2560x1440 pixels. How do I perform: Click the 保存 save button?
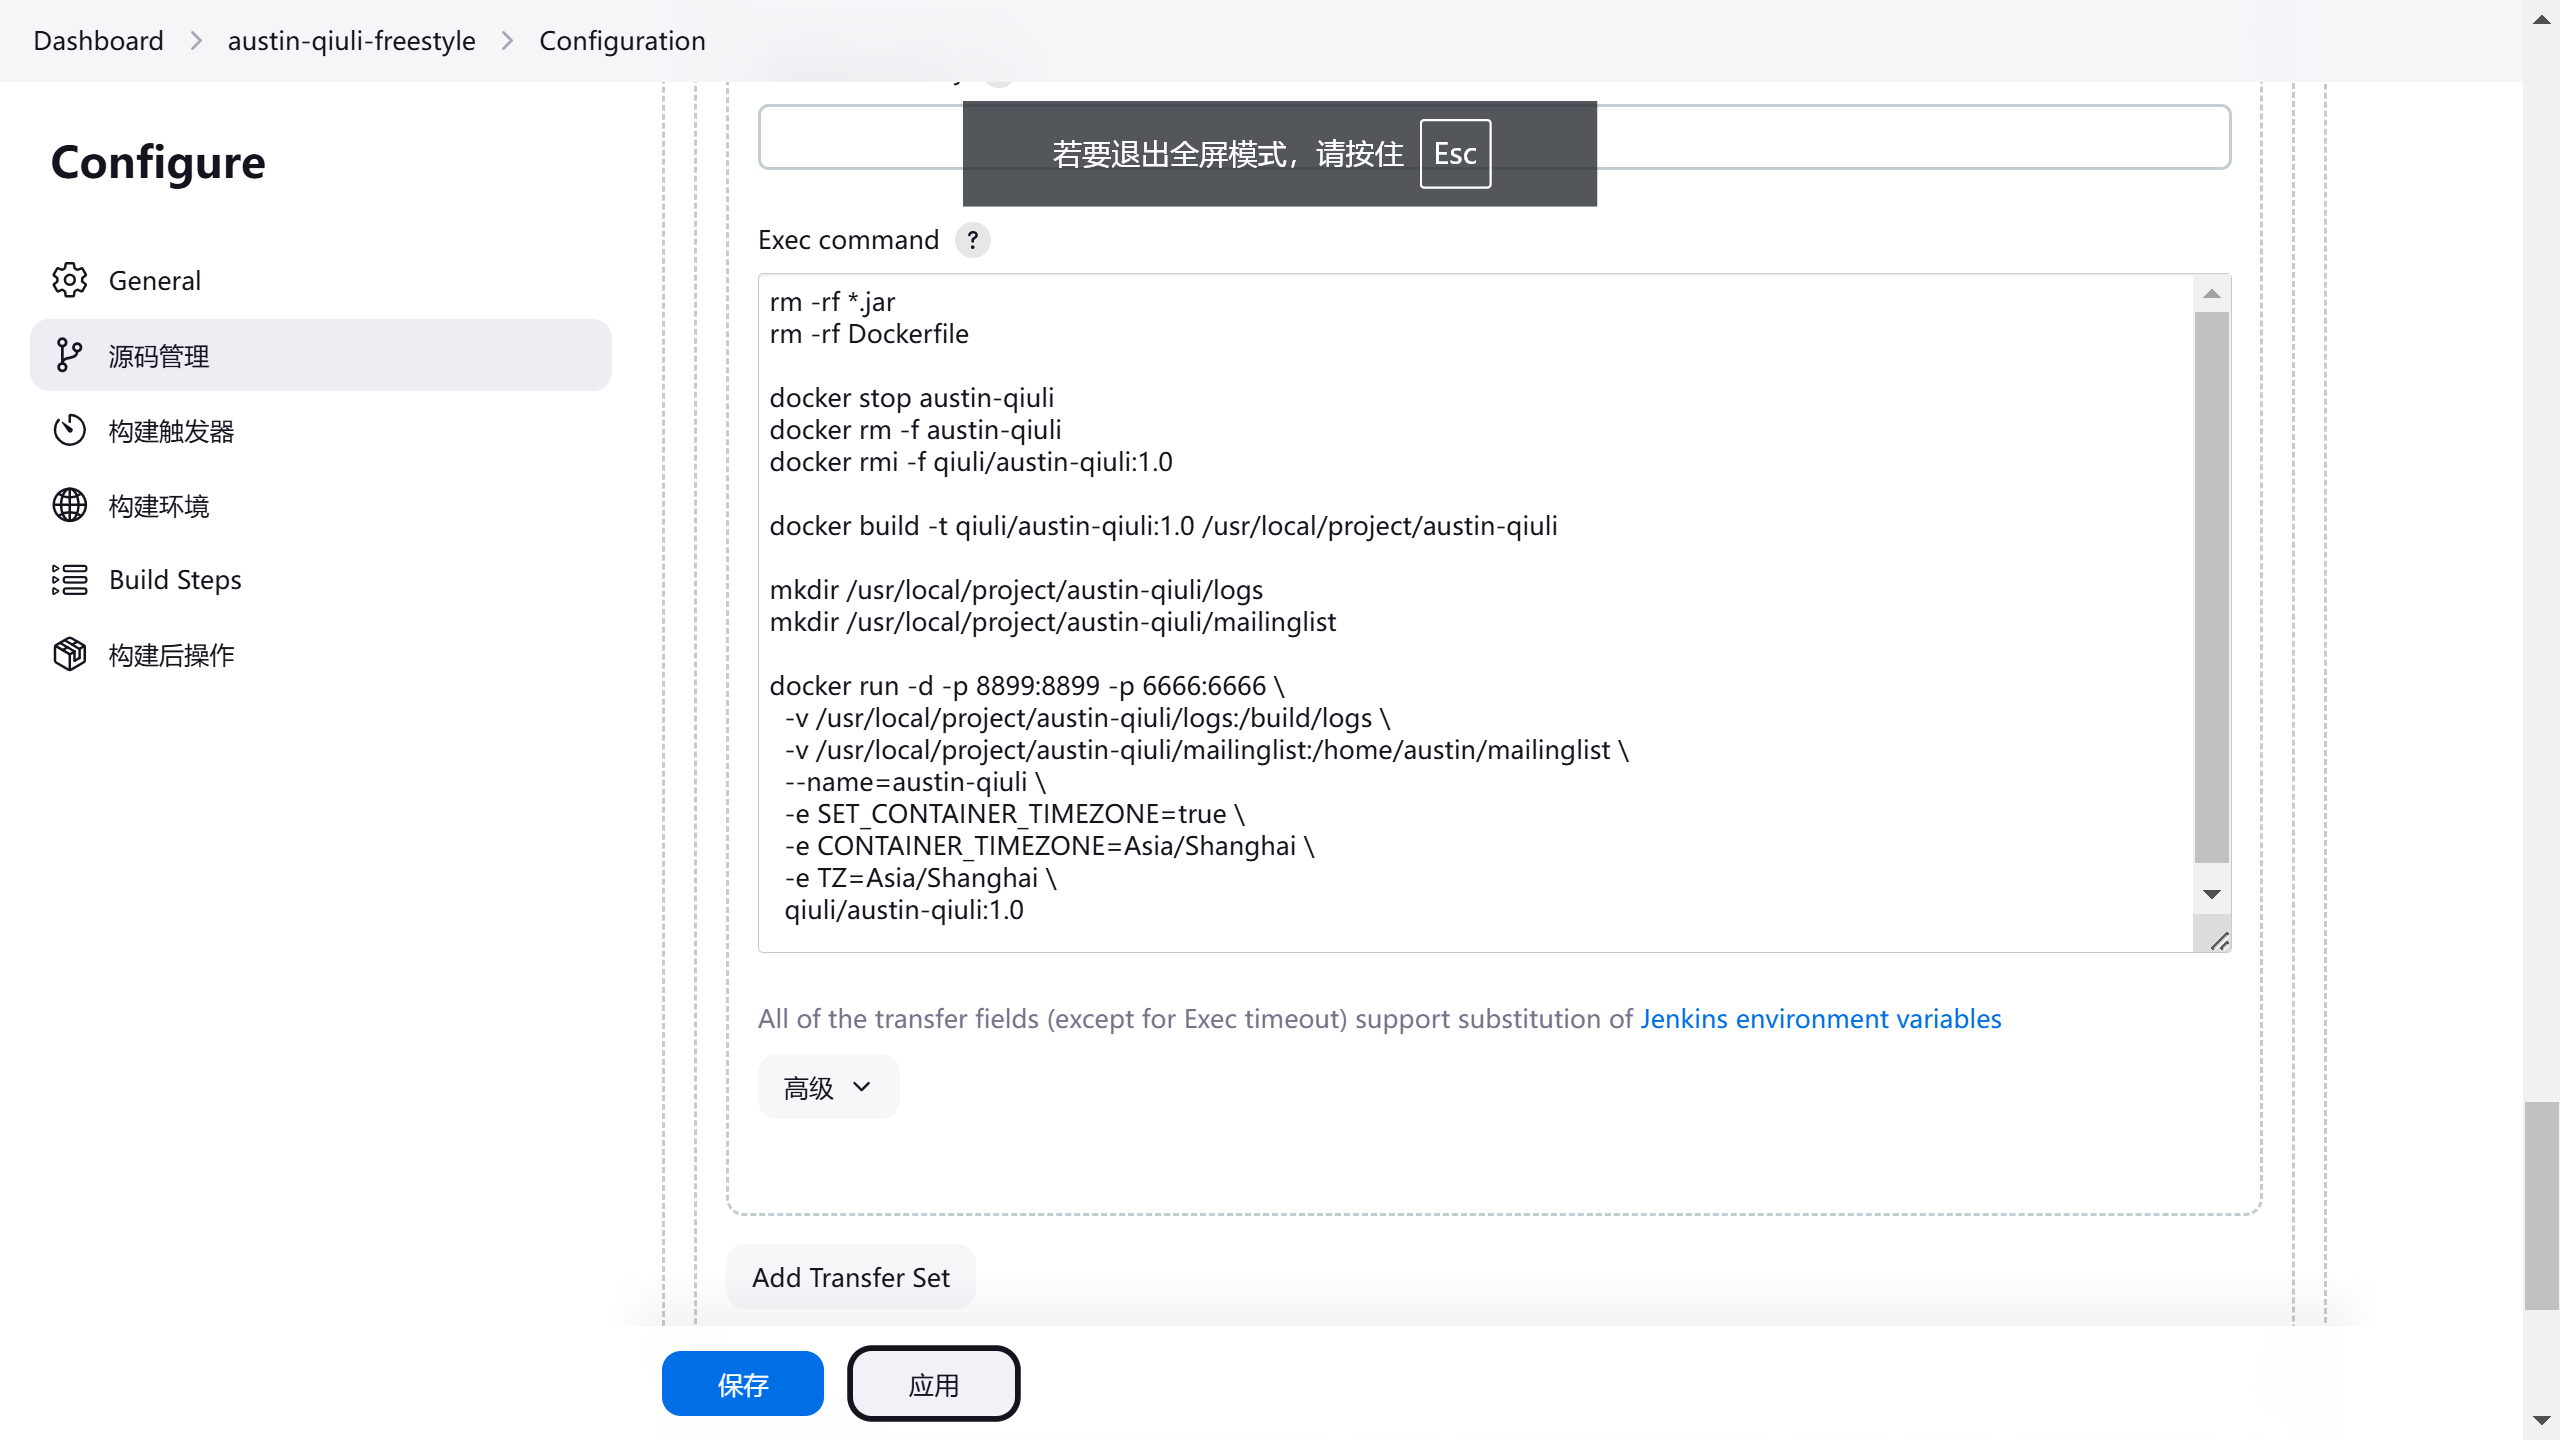[742, 1384]
